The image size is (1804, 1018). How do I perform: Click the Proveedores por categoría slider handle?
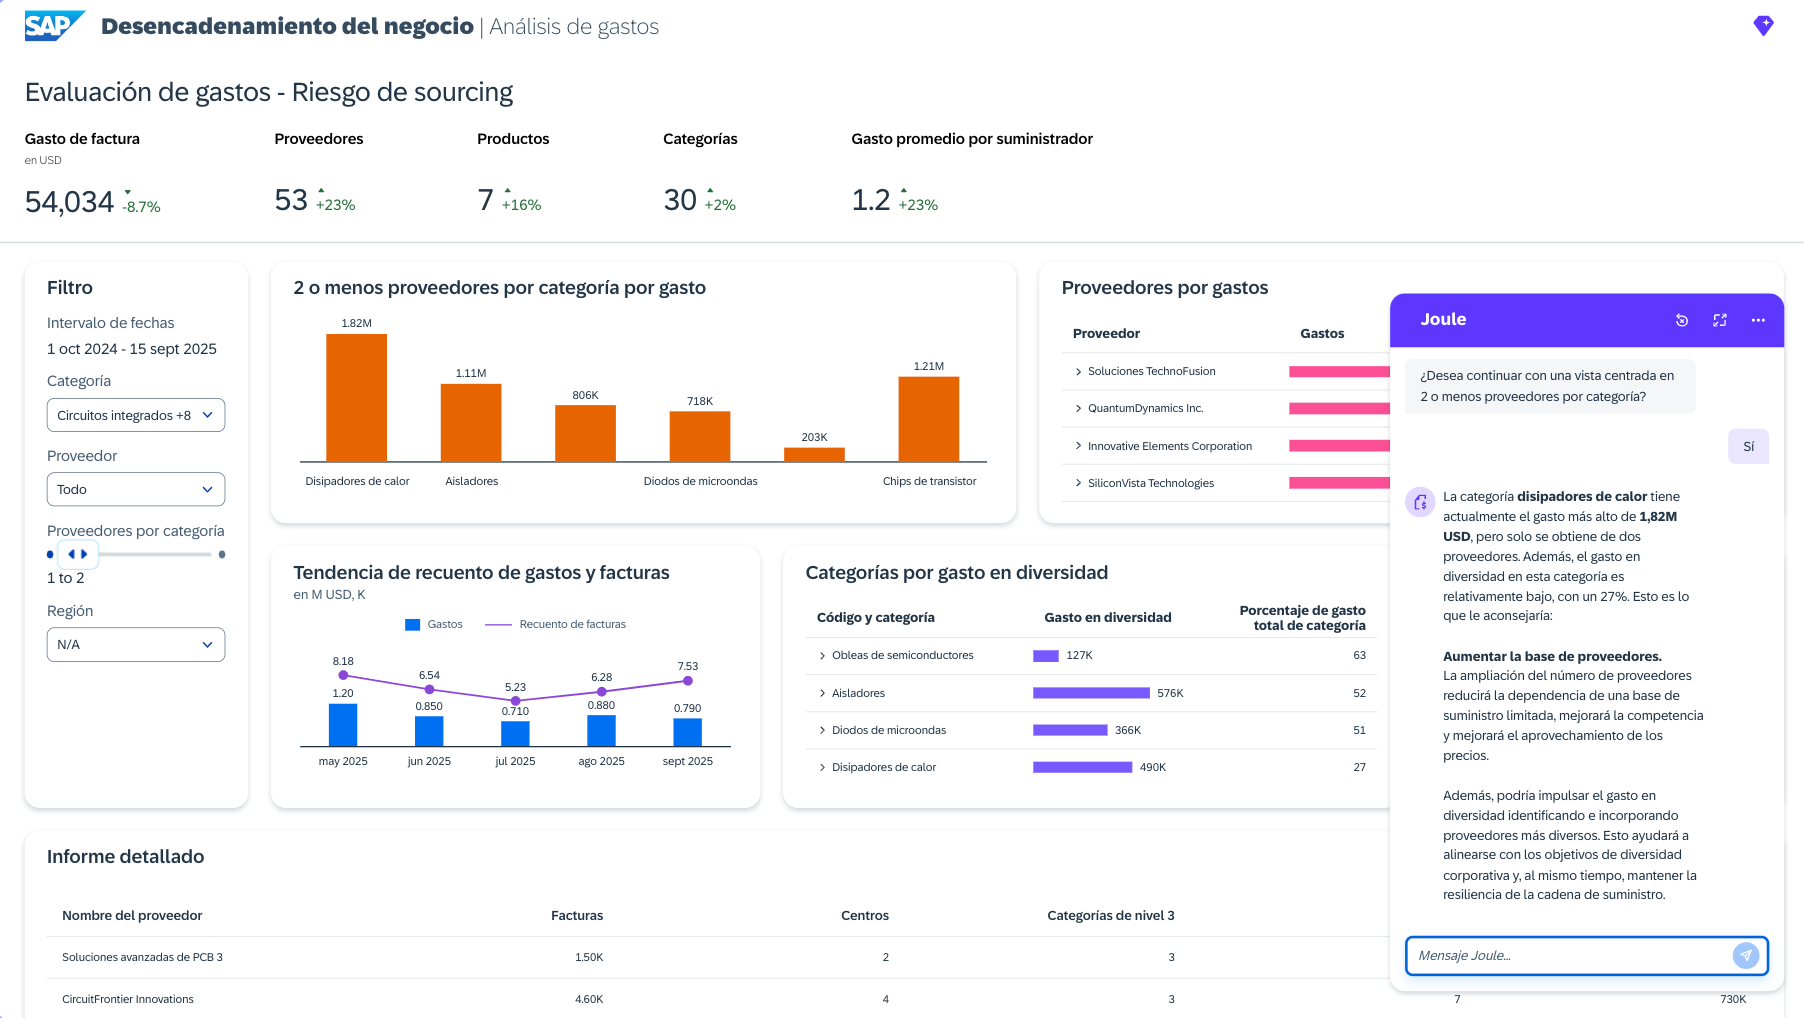click(x=77, y=553)
